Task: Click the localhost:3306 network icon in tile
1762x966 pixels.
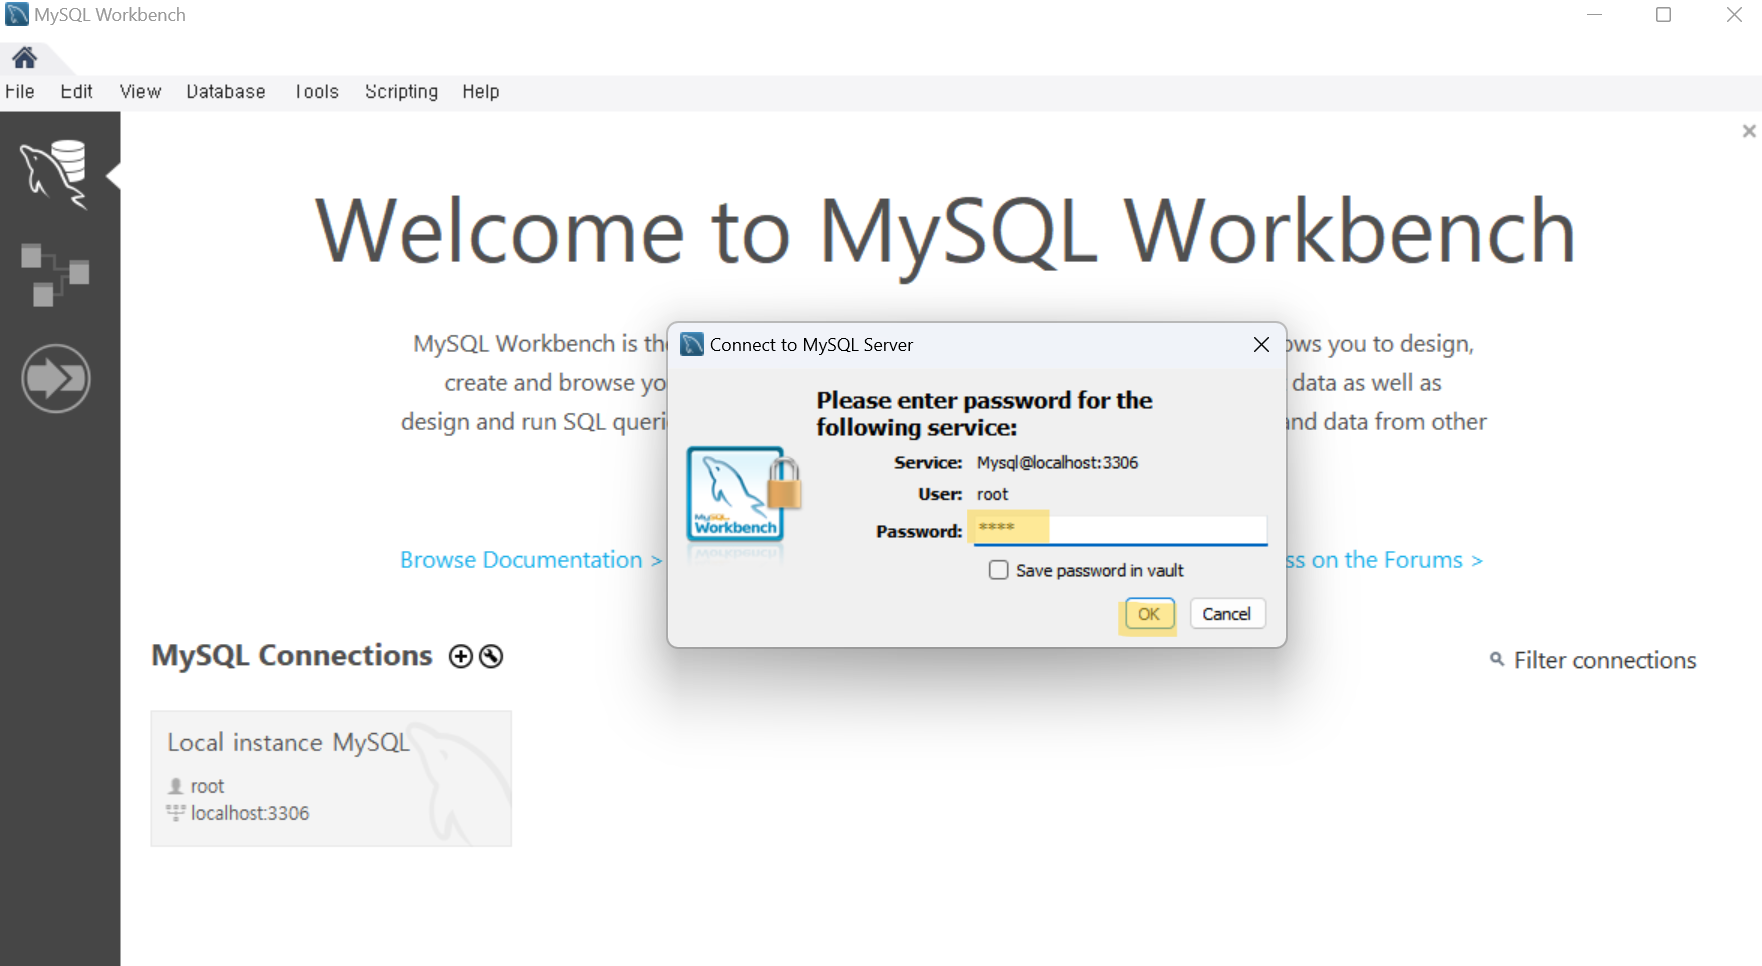Action: [x=176, y=813]
